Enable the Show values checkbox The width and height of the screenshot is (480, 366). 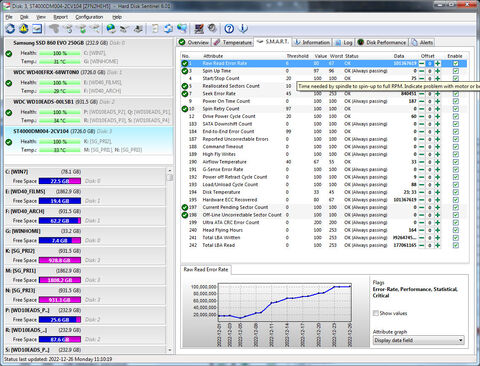click(x=376, y=313)
